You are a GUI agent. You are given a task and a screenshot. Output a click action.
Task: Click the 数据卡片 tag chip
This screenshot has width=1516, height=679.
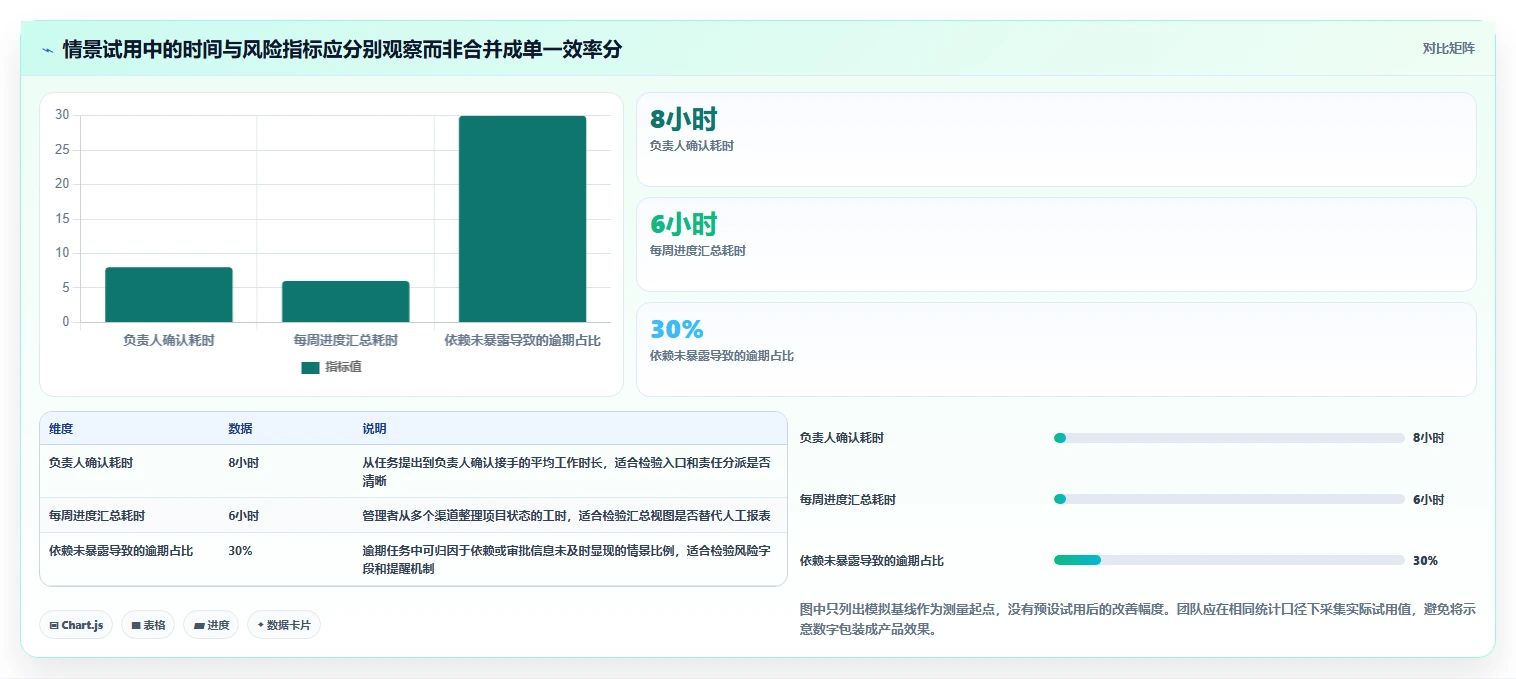[x=284, y=625]
